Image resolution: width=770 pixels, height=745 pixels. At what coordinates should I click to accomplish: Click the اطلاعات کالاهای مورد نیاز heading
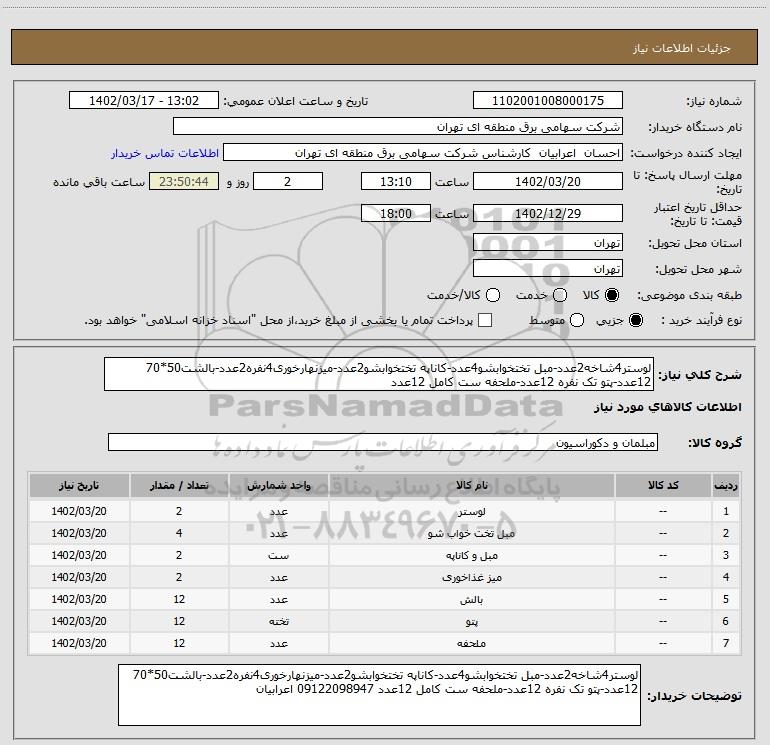point(668,407)
